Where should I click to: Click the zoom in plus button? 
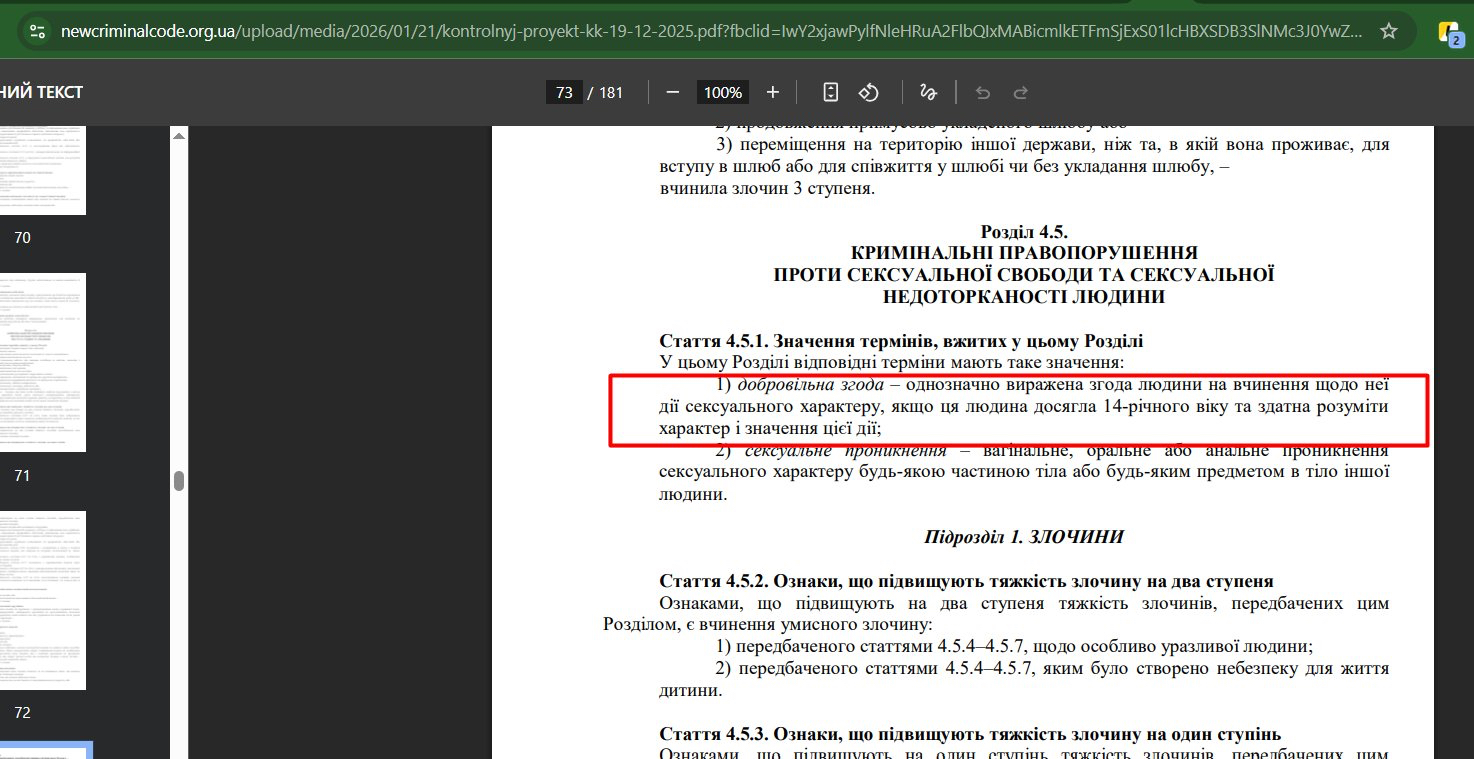pyautogui.click(x=772, y=92)
